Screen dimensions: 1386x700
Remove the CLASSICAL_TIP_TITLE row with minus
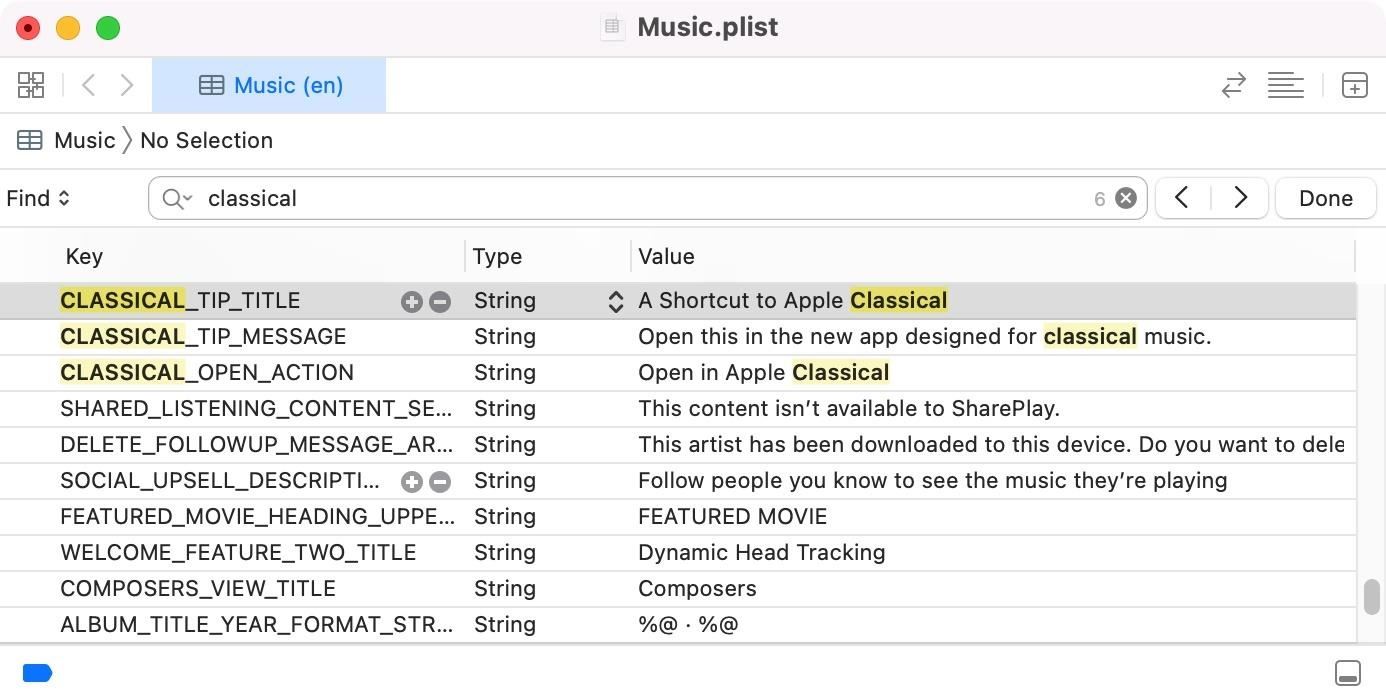pos(440,301)
